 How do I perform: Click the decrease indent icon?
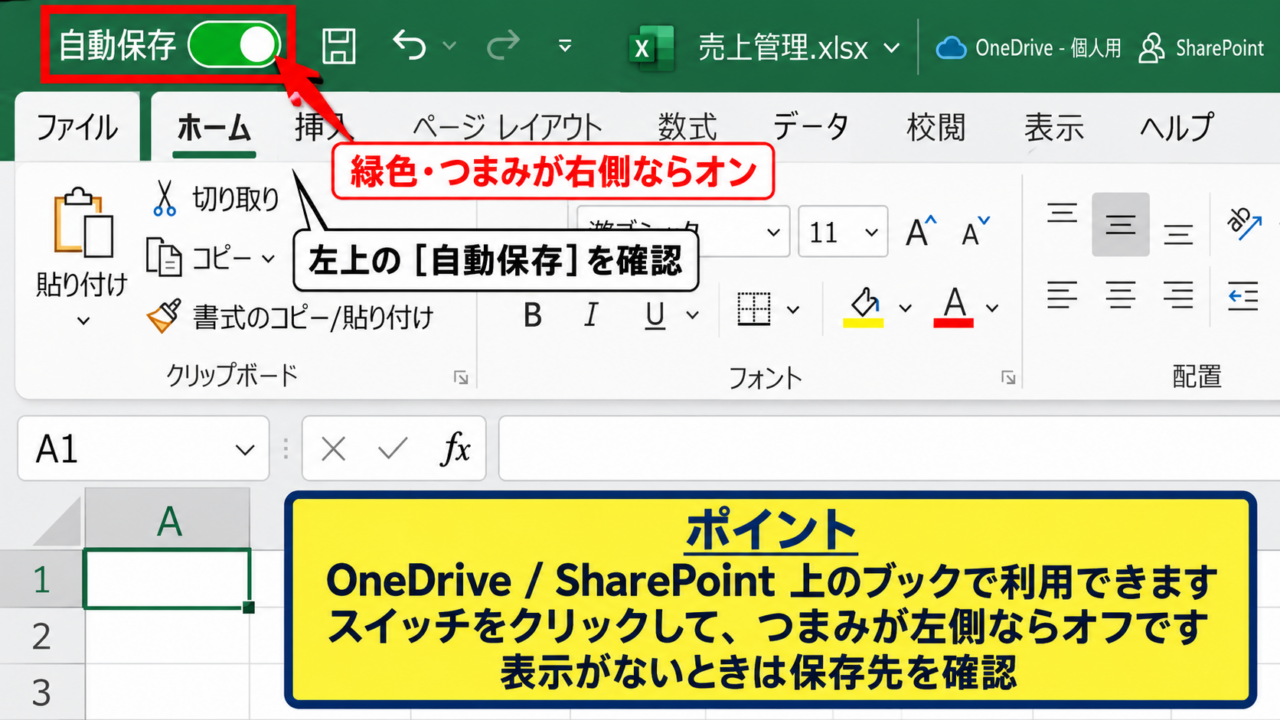point(1243,296)
